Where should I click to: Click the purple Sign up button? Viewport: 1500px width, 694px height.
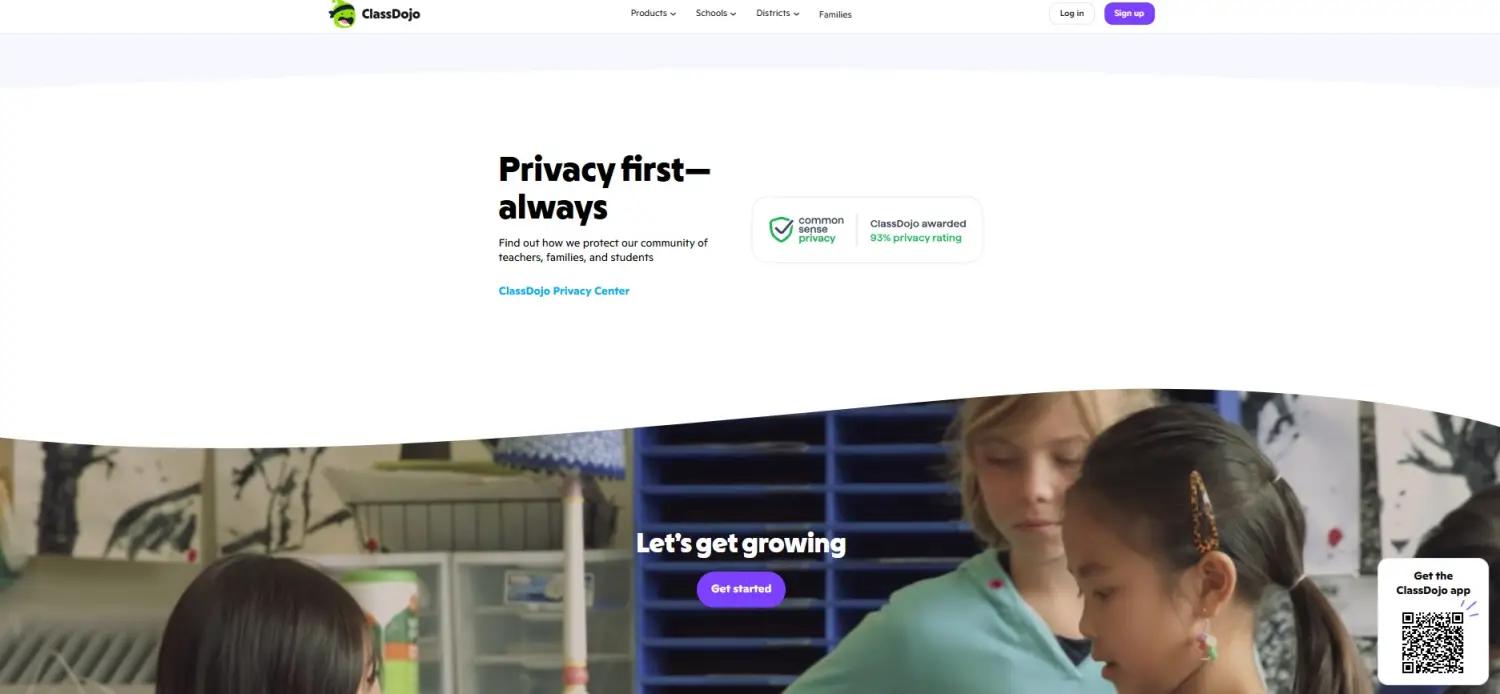pyautogui.click(x=1129, y=14)
